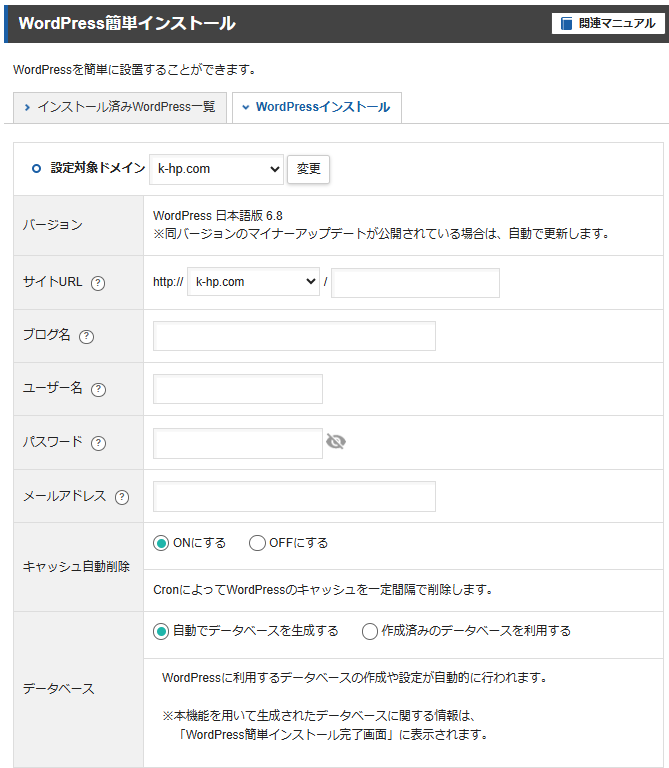Open the 設定対象ドメイン domain dropdown
The image size is (669, 768).
click(x=216, y=169)
